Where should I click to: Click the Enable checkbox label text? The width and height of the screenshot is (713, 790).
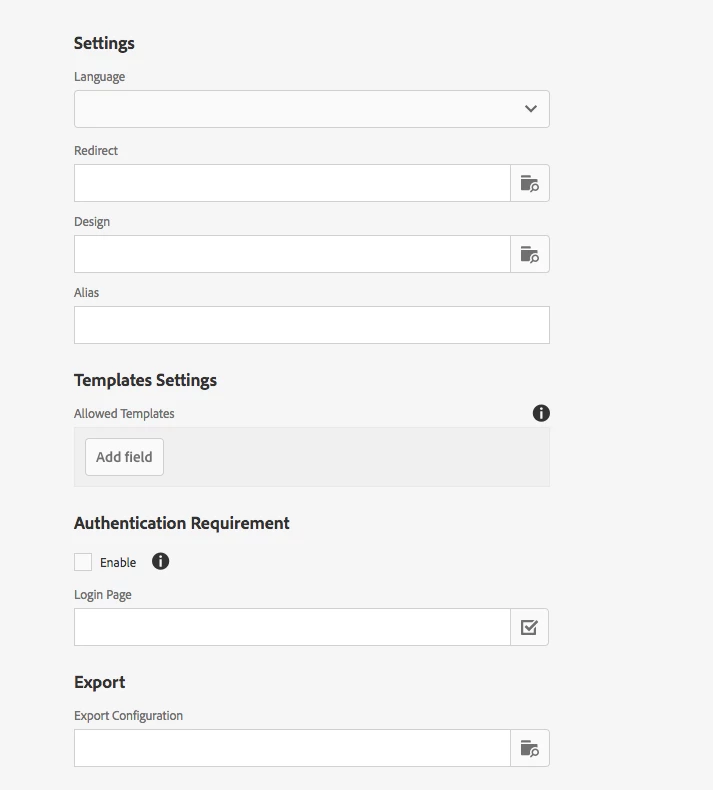(x=118, y=562)
